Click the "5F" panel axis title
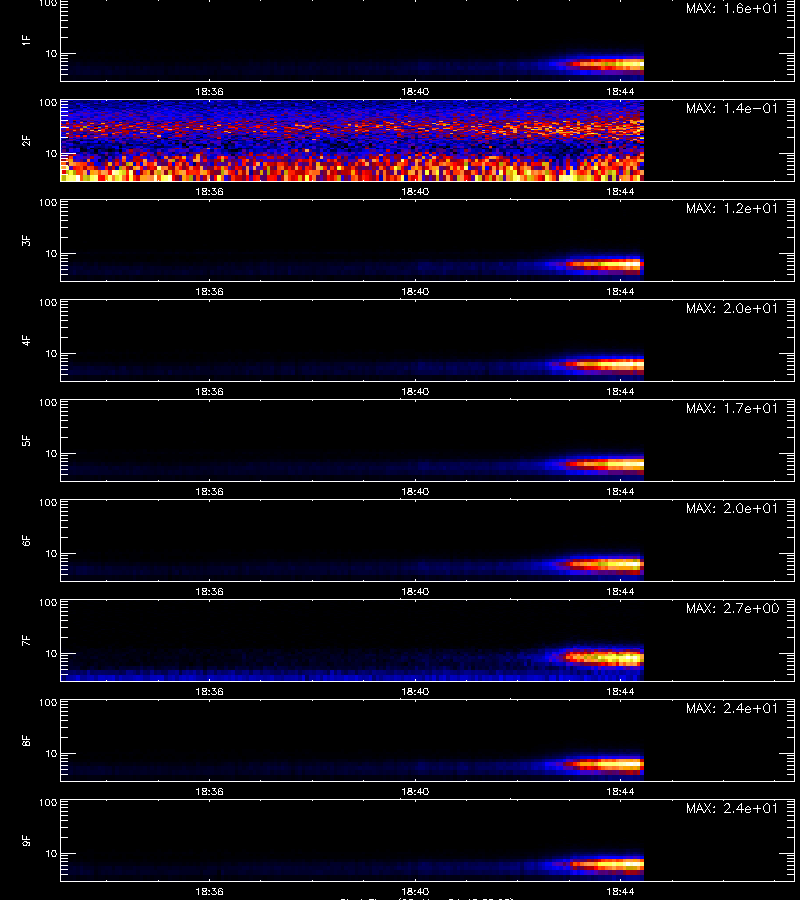800x900 pixels. pos(25,440)
